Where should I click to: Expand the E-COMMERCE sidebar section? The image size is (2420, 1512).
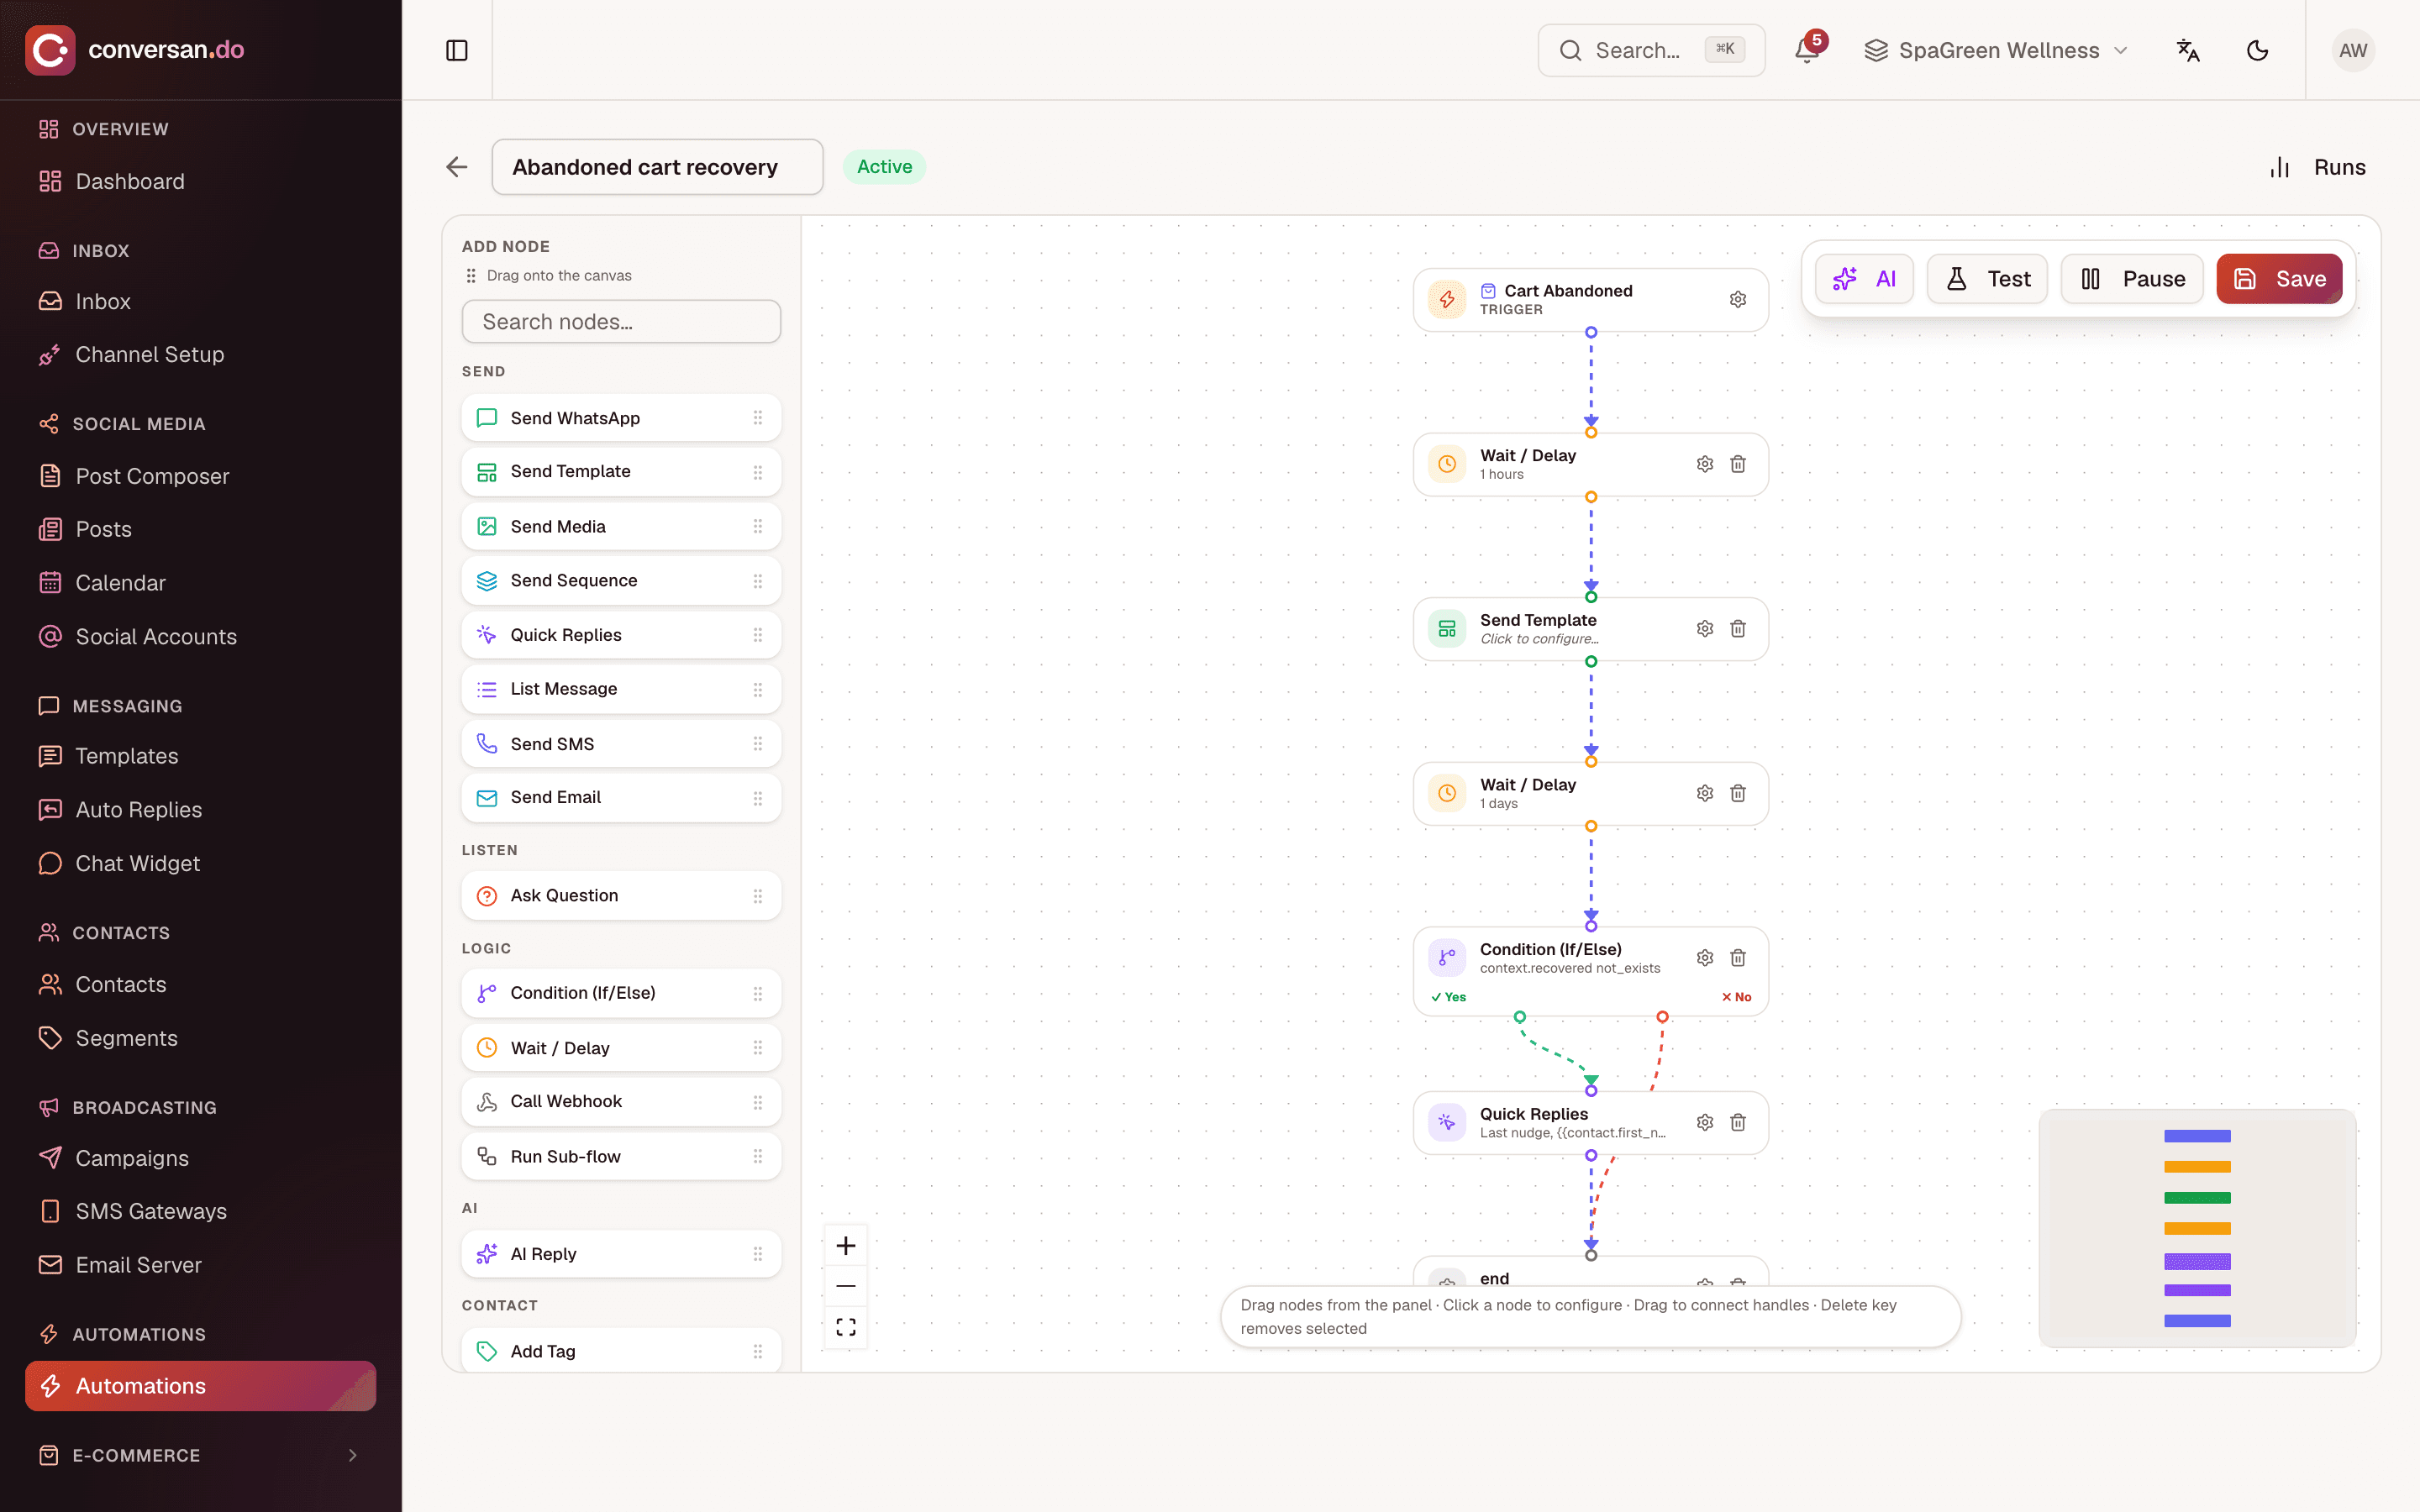tap(200, 1455)
